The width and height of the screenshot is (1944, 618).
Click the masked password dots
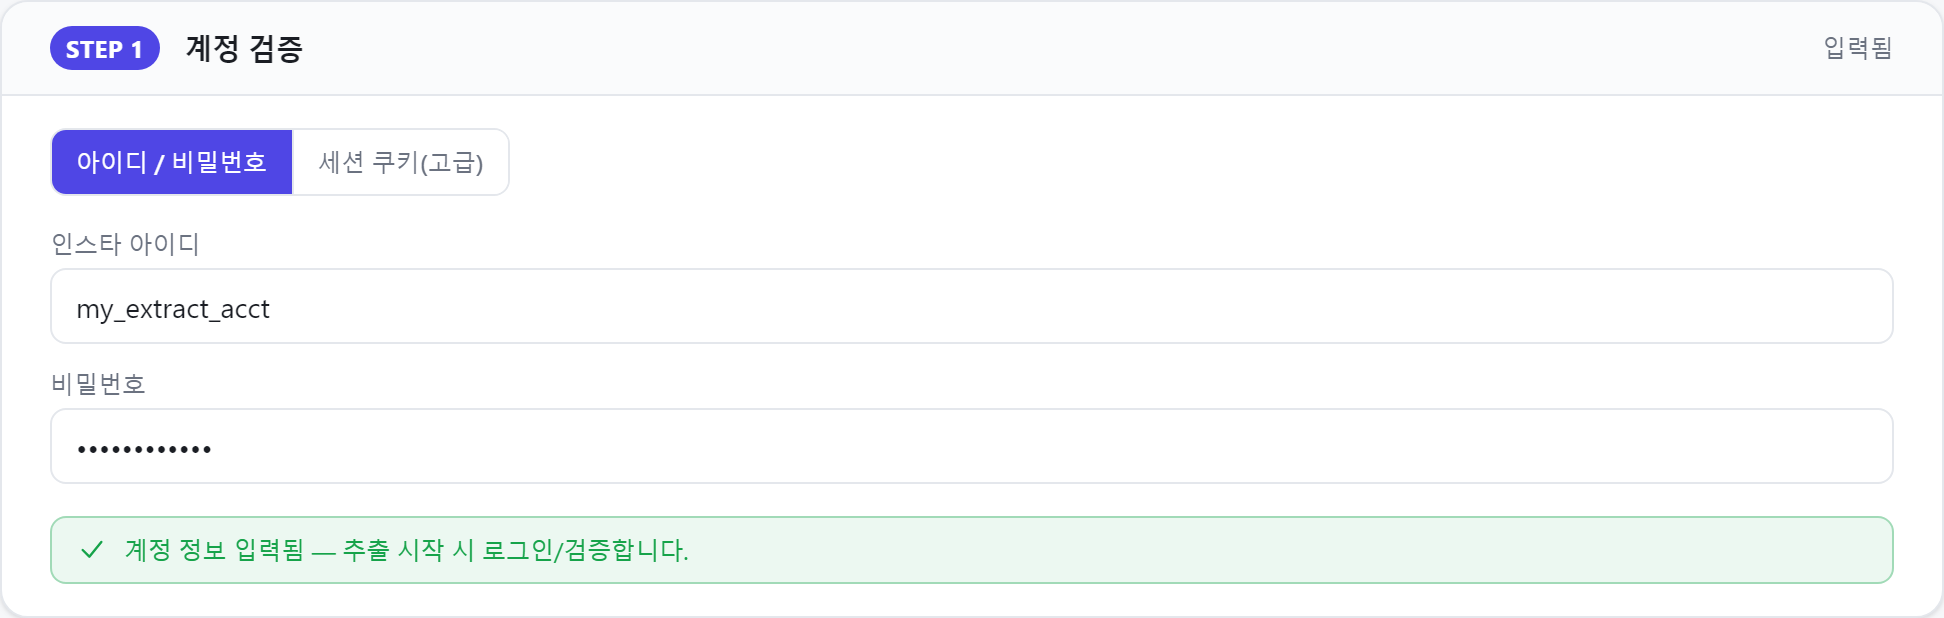pos(144,450)
